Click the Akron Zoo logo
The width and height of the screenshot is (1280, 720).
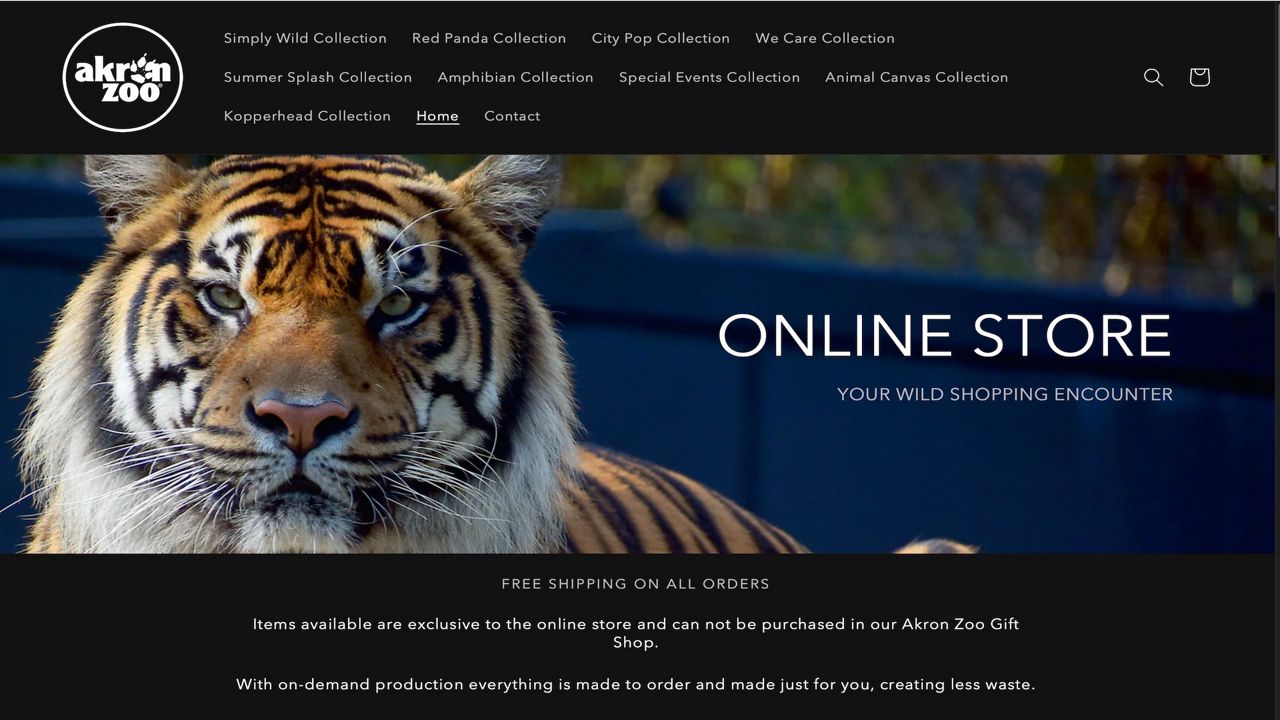point(122,77)
